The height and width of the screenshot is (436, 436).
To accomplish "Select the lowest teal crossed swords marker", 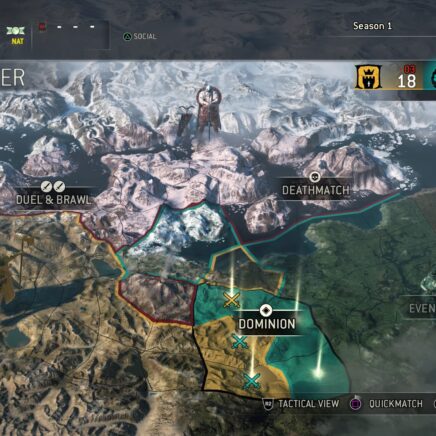I will click(252, 381).
